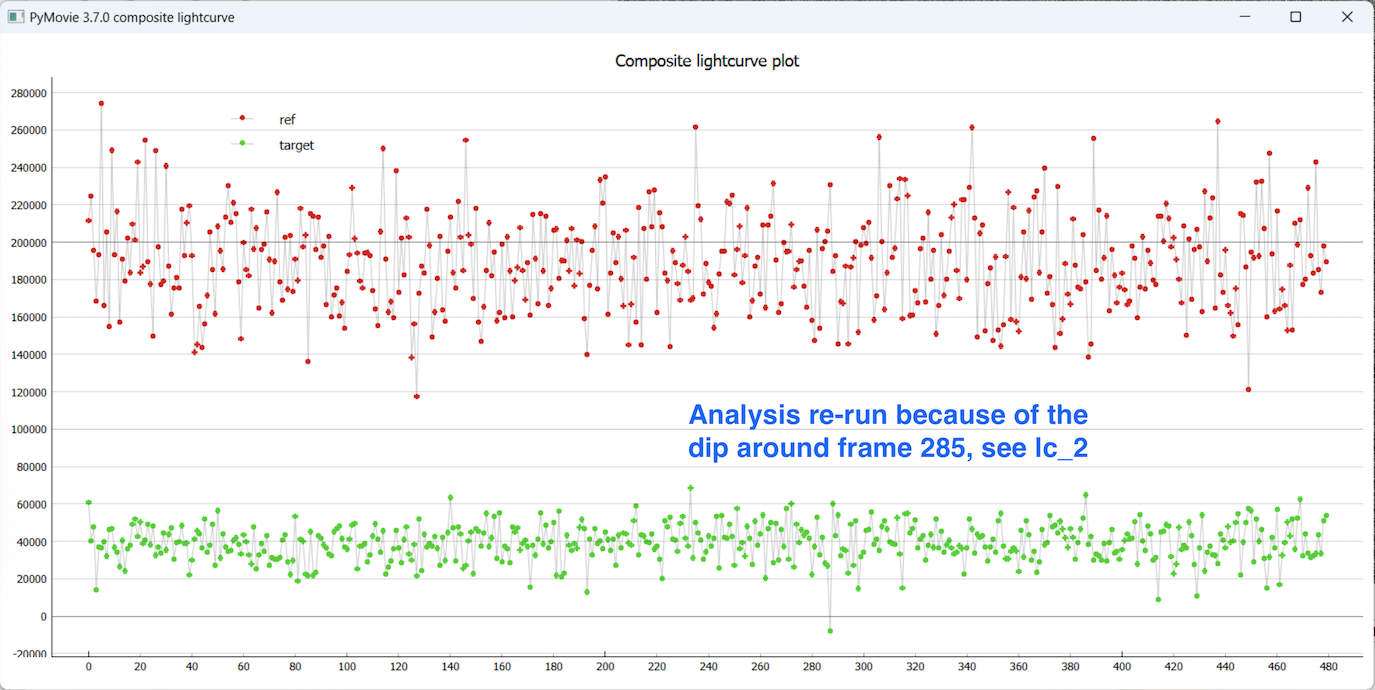
Task: Select the 'target' legend label
Action: 296,145
